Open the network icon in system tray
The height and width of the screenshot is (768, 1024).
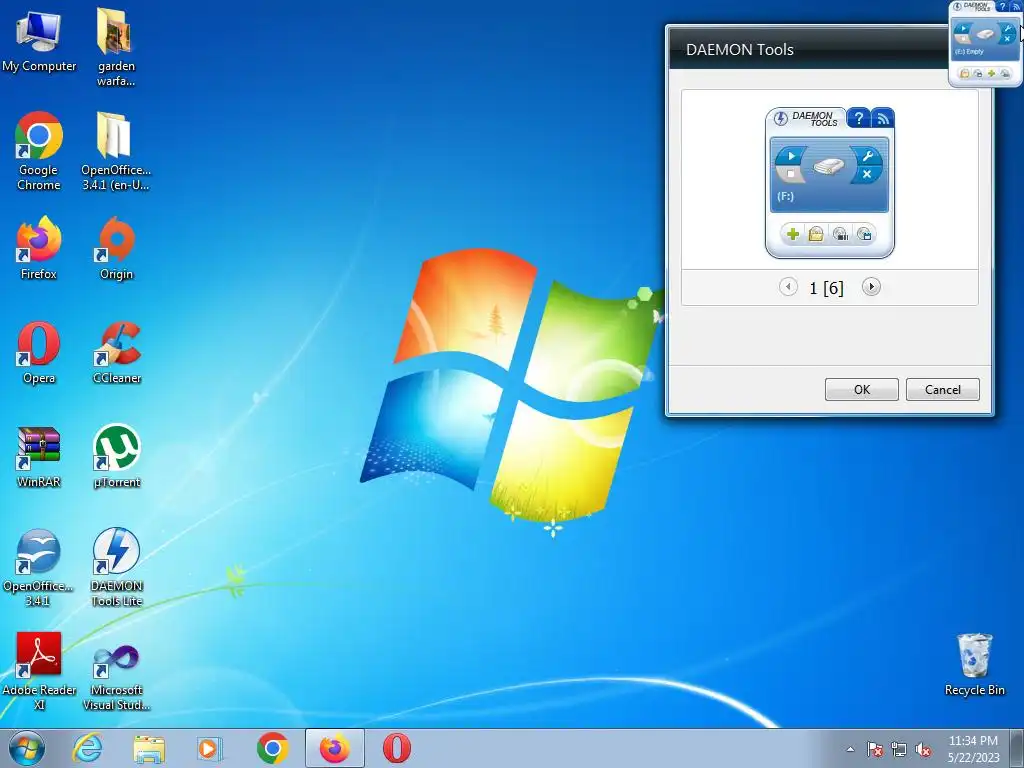(899, 749)
